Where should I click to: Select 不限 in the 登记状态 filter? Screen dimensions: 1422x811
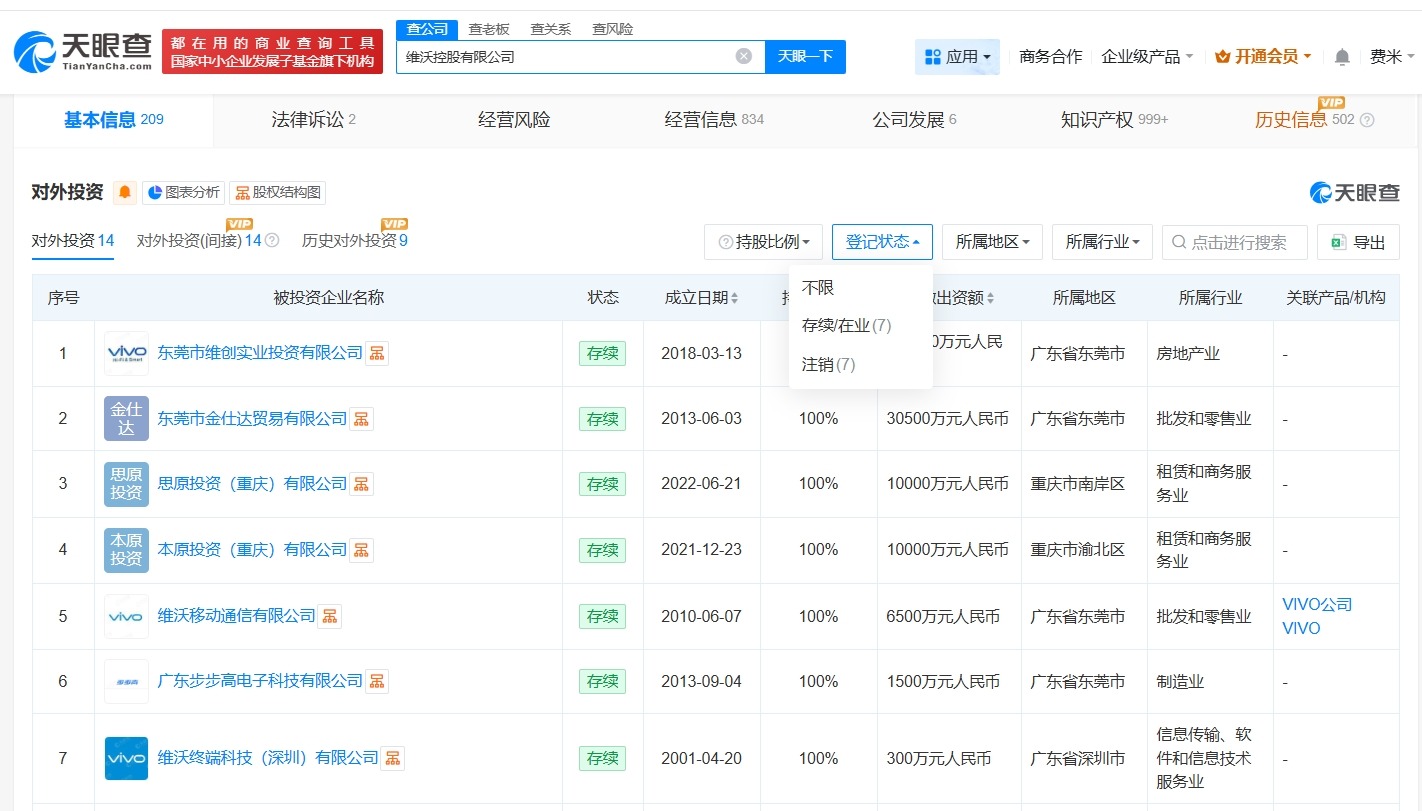(818, 288)
